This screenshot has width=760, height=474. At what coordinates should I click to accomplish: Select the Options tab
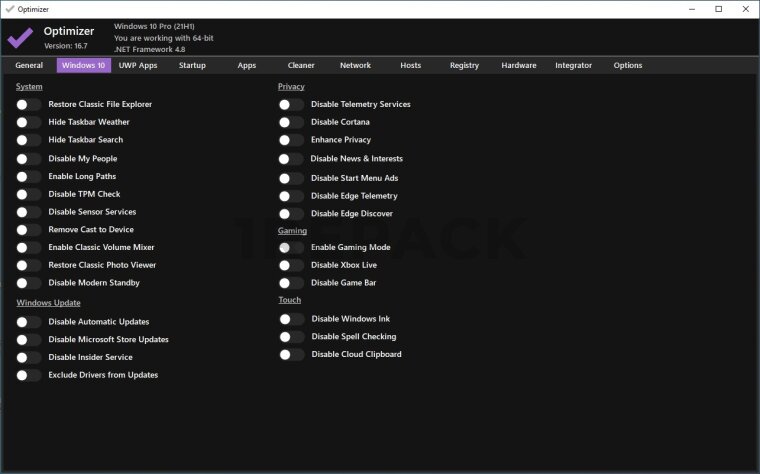[x=628, y=66]
